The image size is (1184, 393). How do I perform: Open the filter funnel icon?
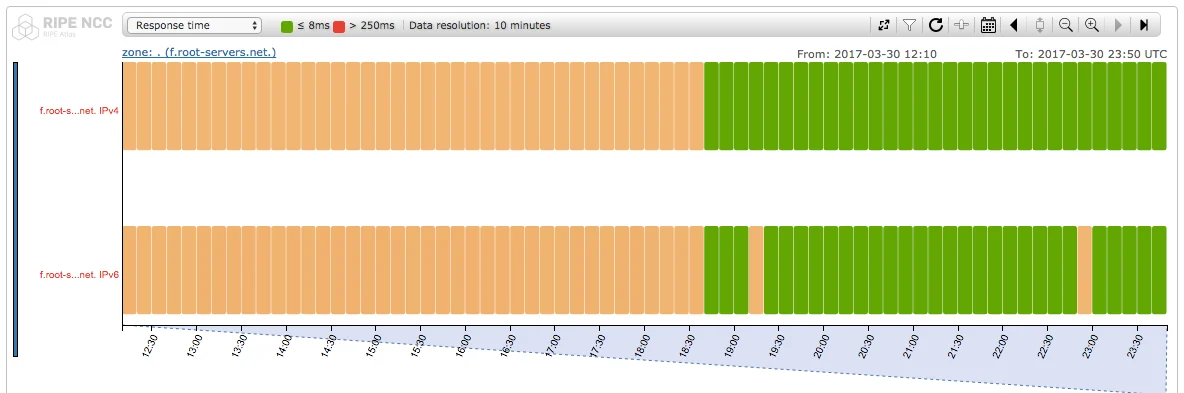[x=909, y=25]
